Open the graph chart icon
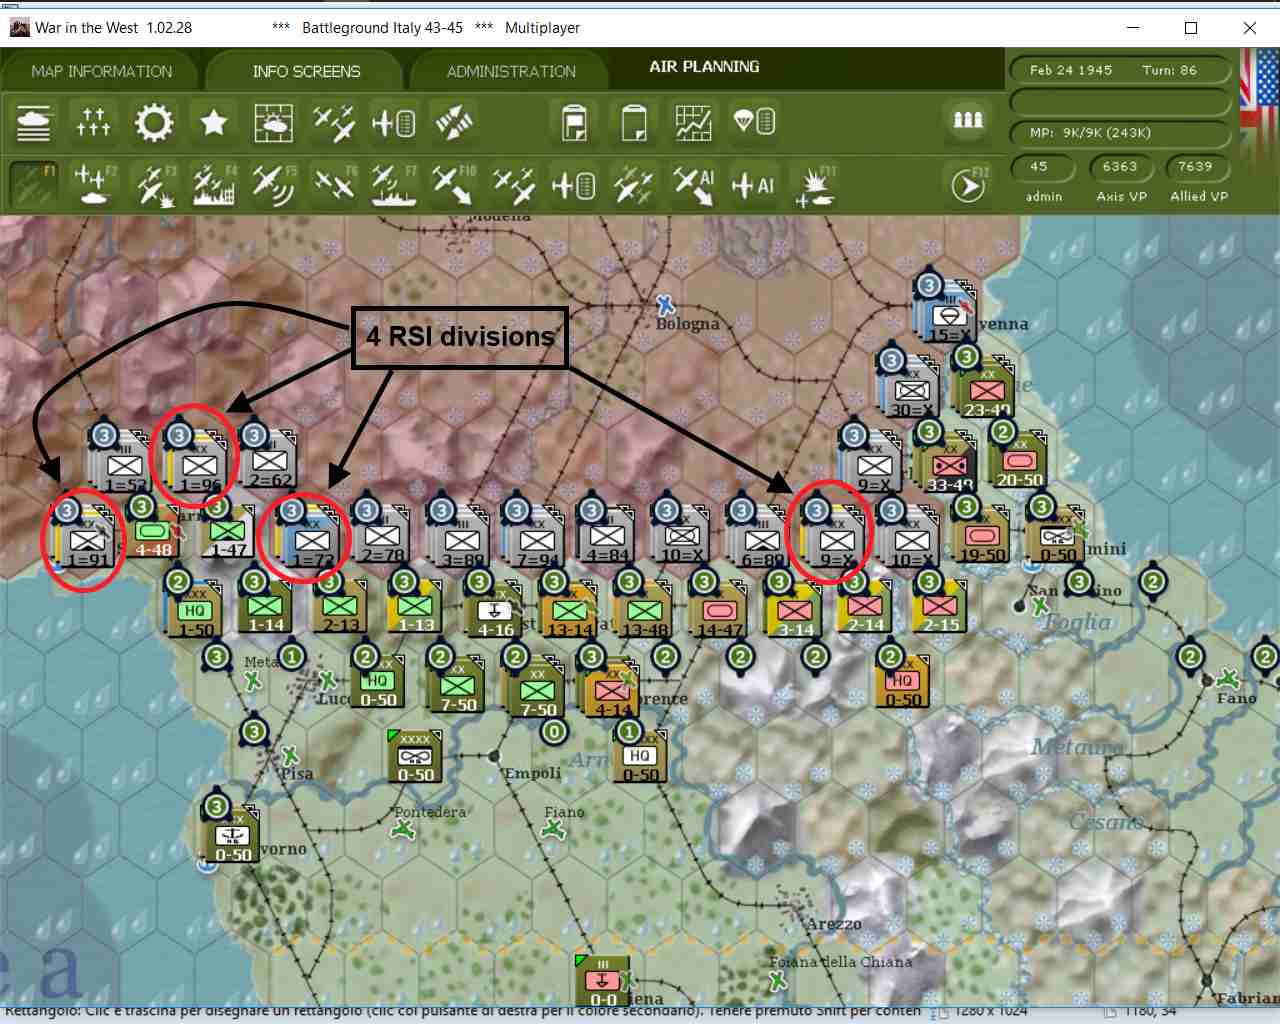1280x1024 pixels. [x=693, y=123]
